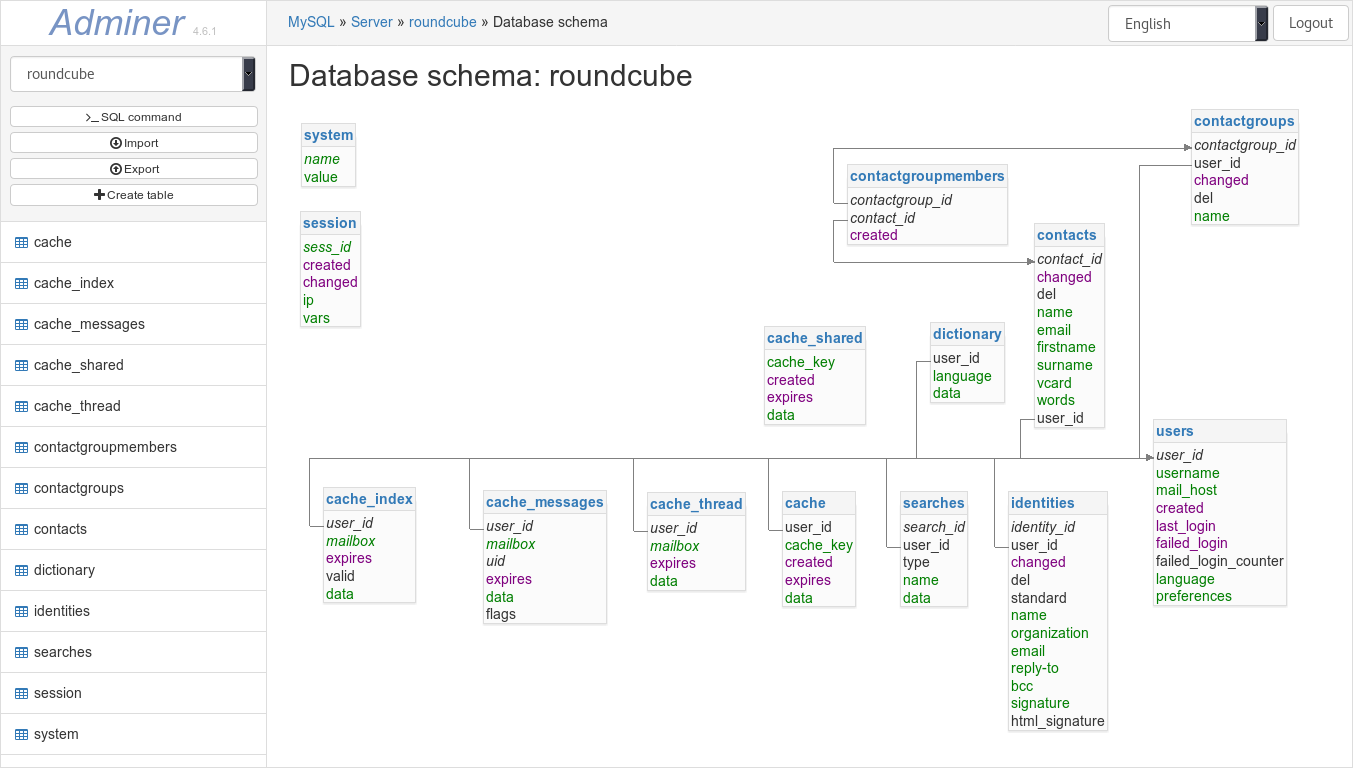Viewport: 1353px width, 768px height.
Task: Select the session table in the sidebar
Action: (x=57, y=693)
